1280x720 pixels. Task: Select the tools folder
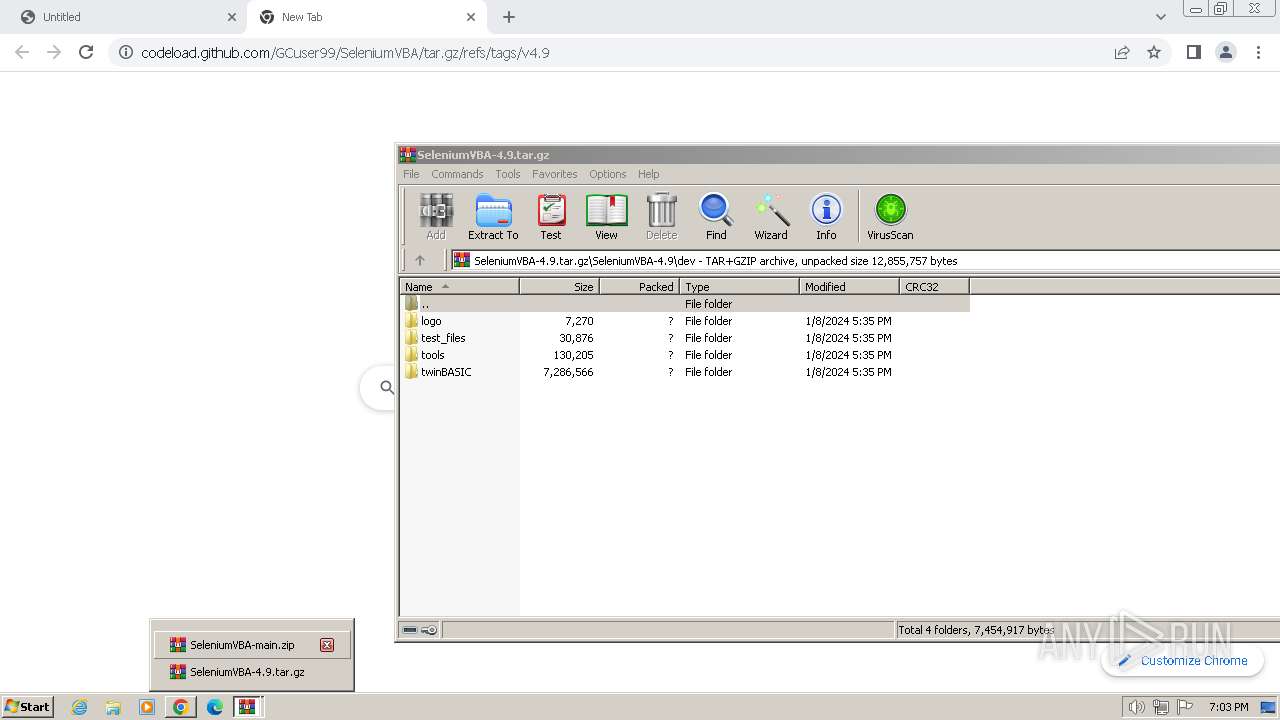coord(432,355)
